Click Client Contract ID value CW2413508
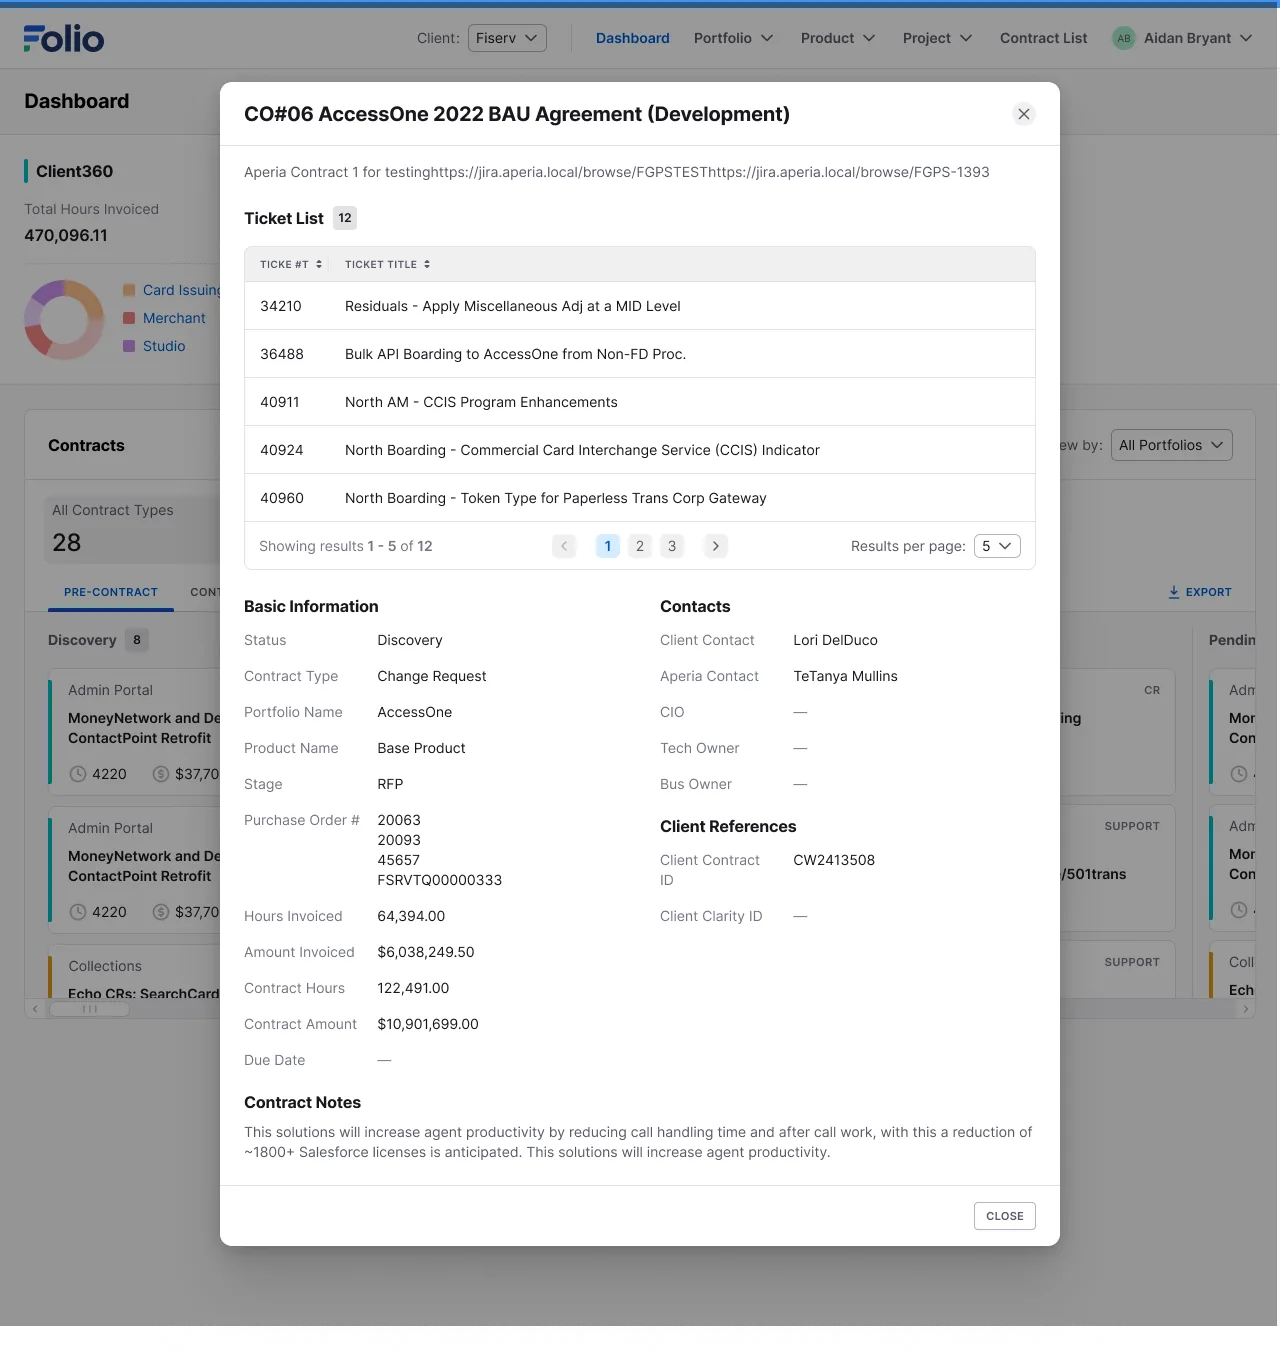This screenshot has width=1280, height=1354. [x=834, y=860]
